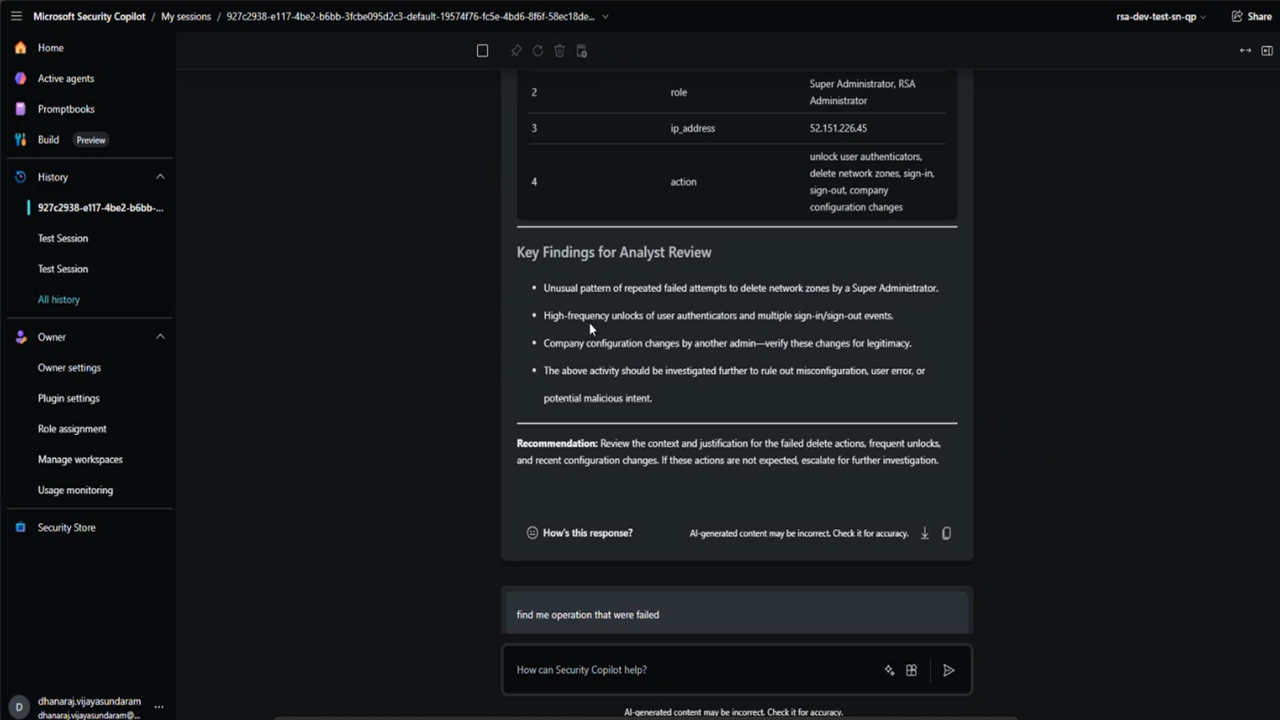This screenshot has width=1280, height=720.
Task: Open the first Test Session entry
Action: 63,238
